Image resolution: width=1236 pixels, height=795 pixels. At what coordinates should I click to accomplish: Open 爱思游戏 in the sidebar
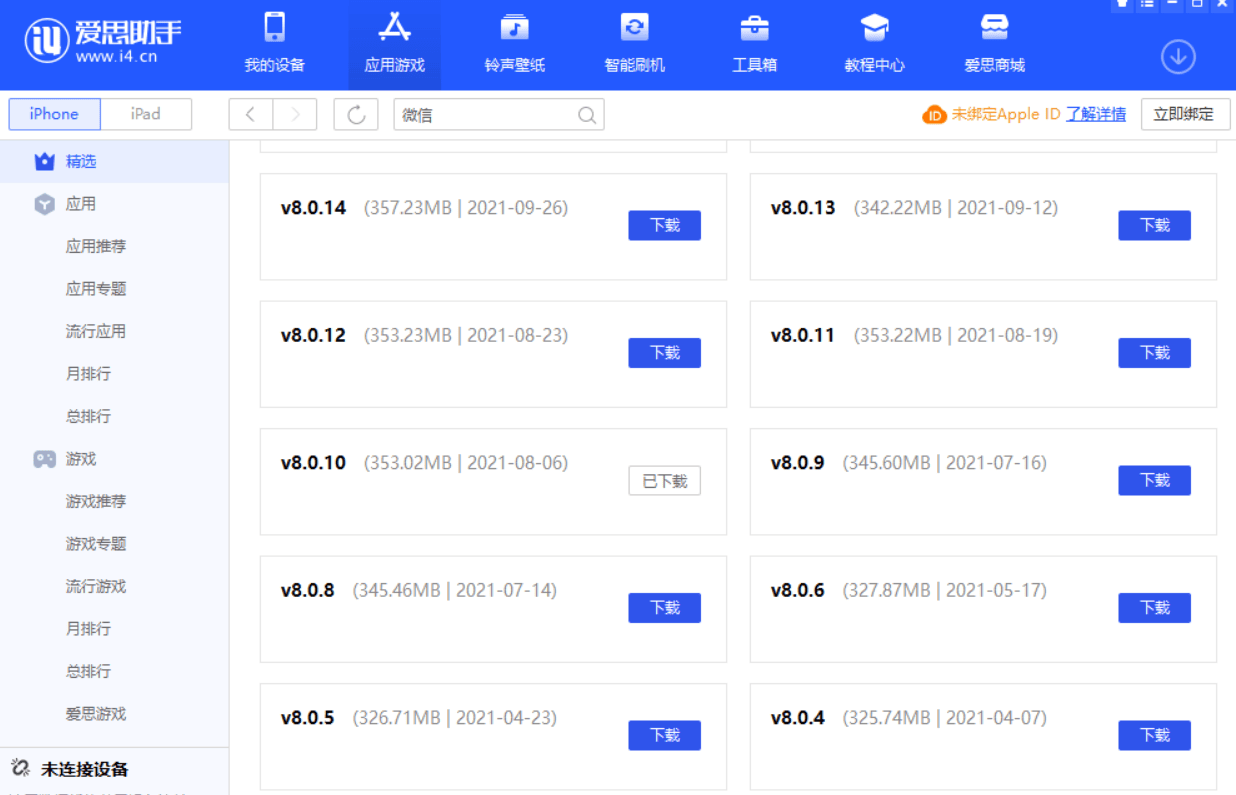tap(96, 714)
